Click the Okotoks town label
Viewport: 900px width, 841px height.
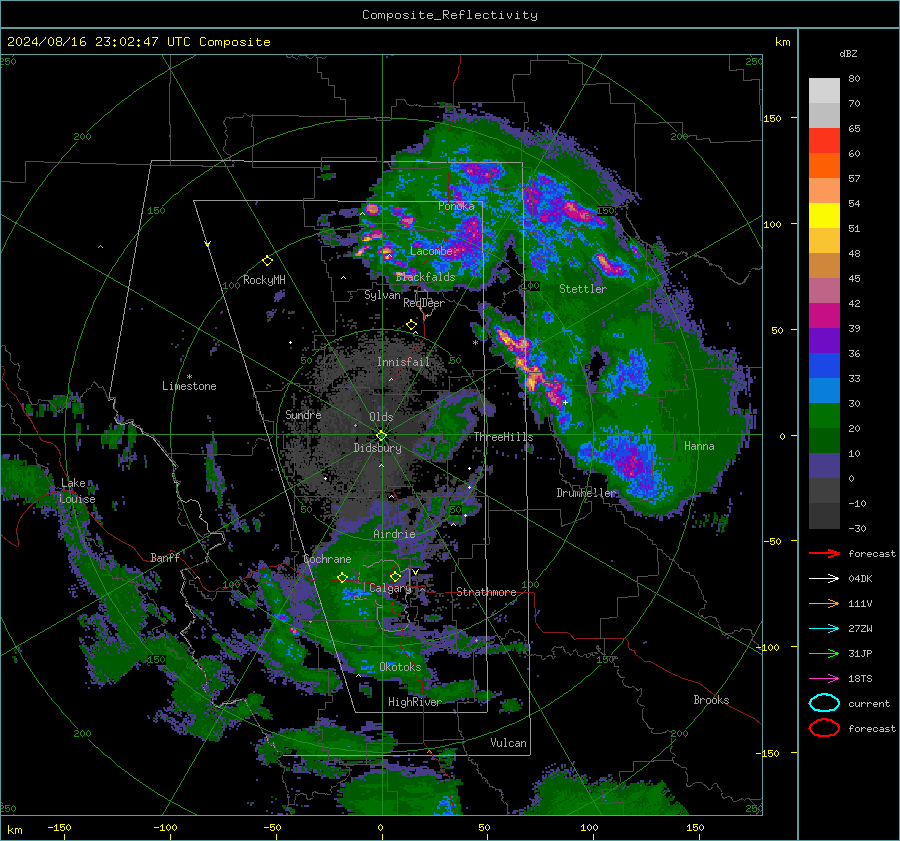click(x=400, y=667)
